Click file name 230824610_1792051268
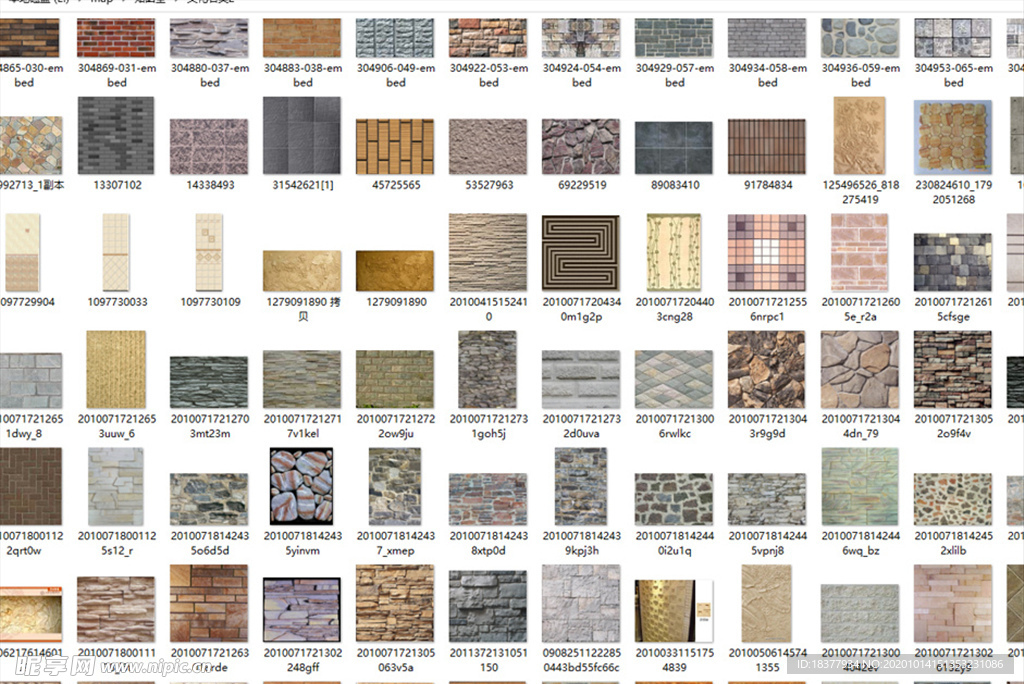 [953, 192]
